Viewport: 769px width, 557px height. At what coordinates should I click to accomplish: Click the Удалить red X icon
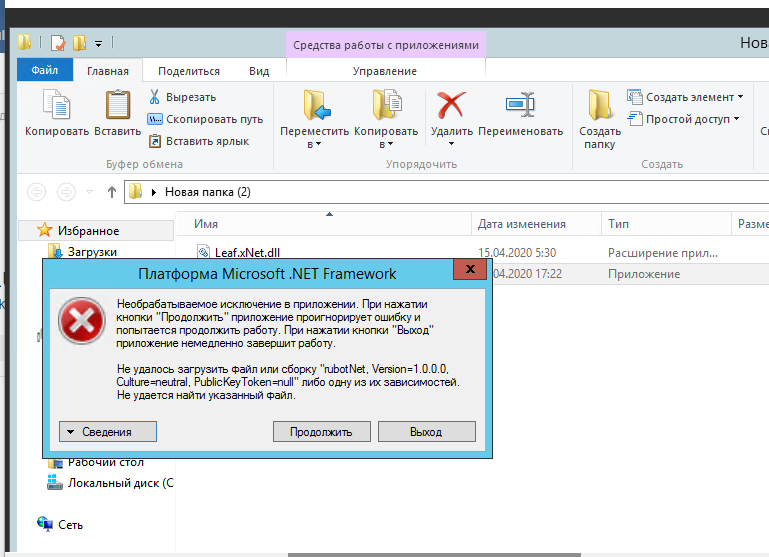point(451,106)
